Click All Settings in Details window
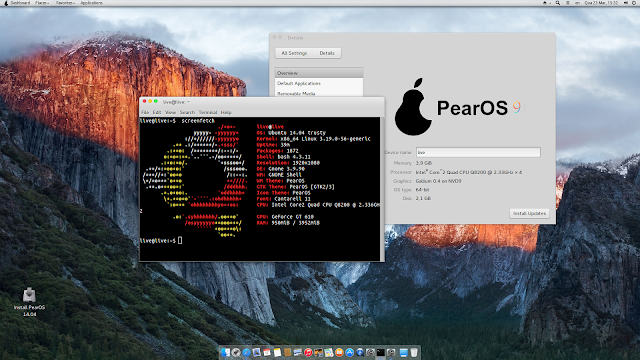Screen dimensions: 640x360 click(294, 53)
